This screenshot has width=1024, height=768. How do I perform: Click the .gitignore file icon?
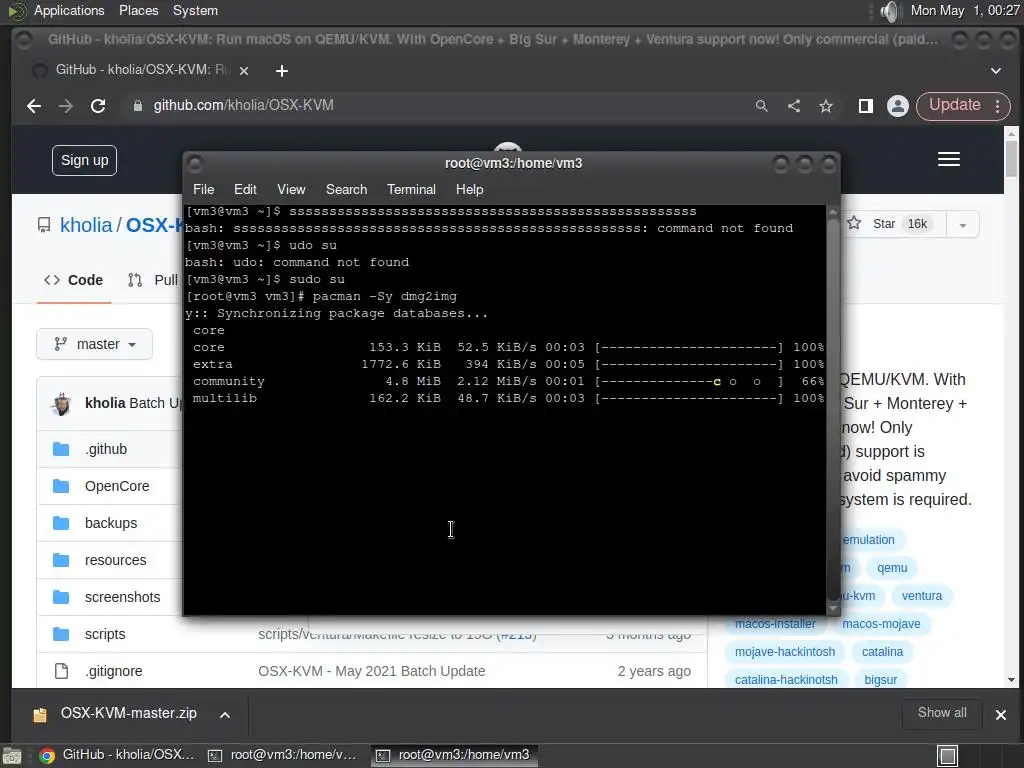61,671
